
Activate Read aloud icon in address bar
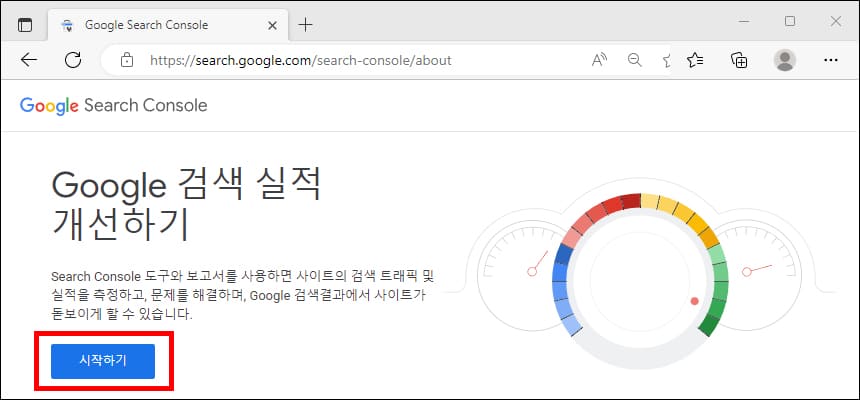(x=599, y=60)
